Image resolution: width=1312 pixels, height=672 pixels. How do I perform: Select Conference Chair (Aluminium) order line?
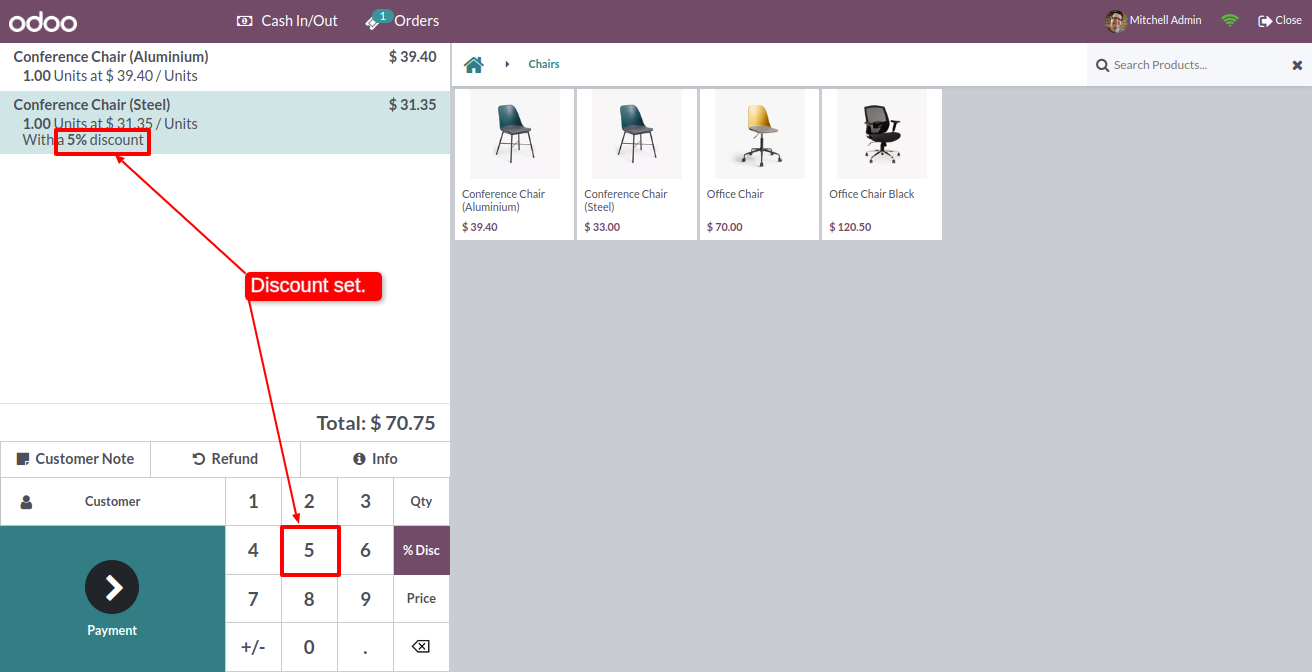(225, 67)
